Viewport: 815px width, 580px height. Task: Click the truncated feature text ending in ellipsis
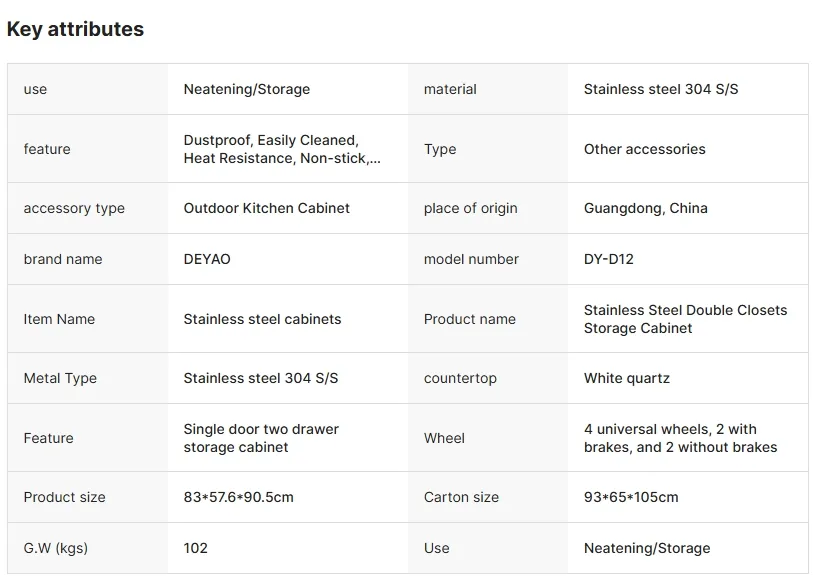(x=282, y=149)
